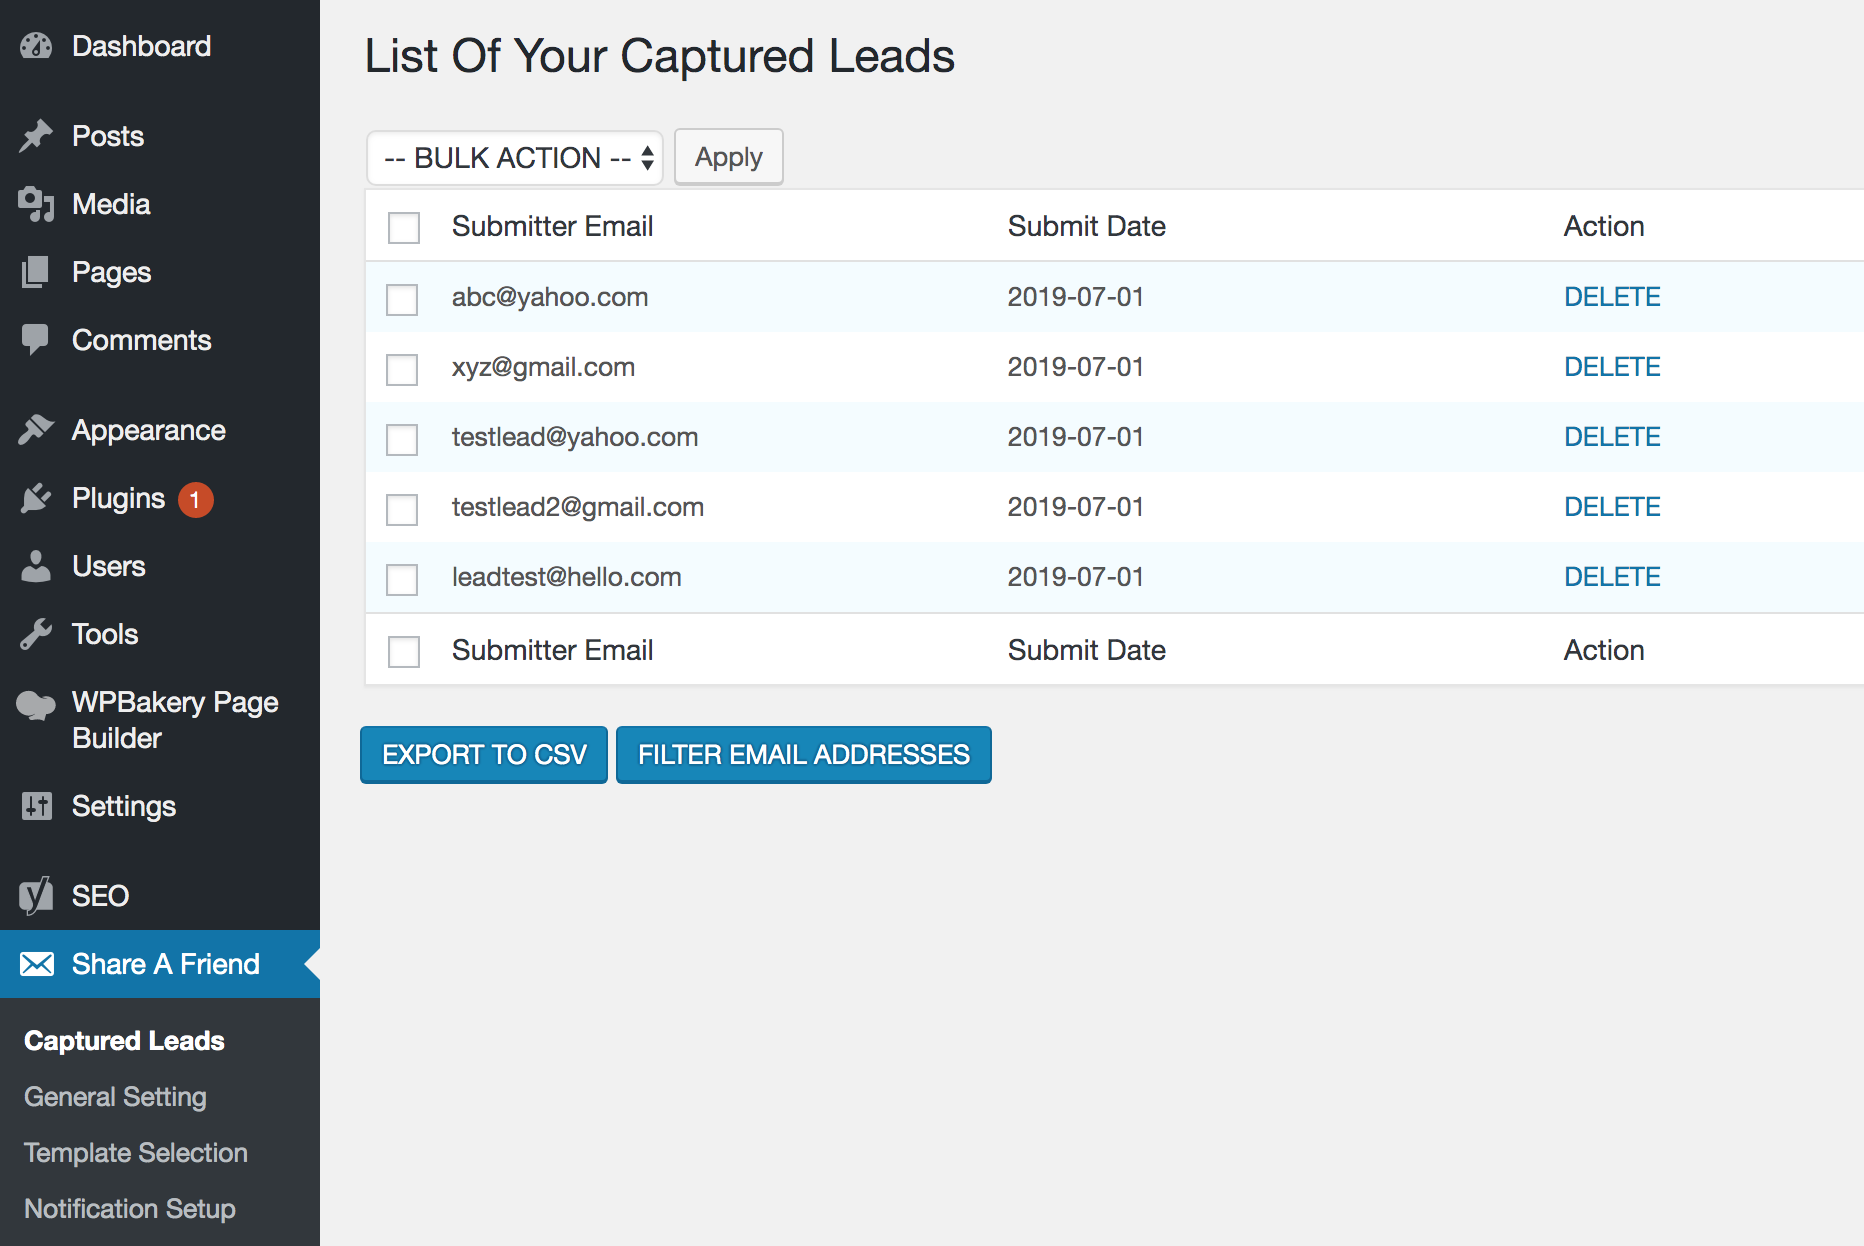Click the Appearance paintbrush icon
The image size is (1864, 1246).
pyautogui.click(x=36, y=430)
